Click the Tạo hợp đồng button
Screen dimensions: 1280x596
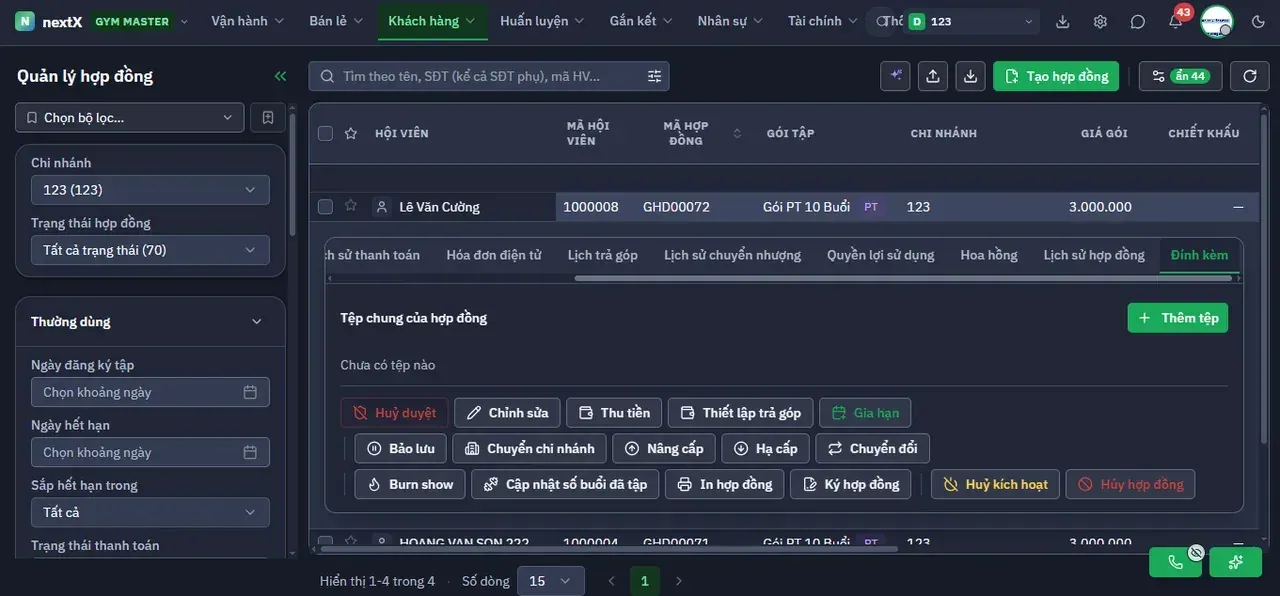pos(1056,76)
